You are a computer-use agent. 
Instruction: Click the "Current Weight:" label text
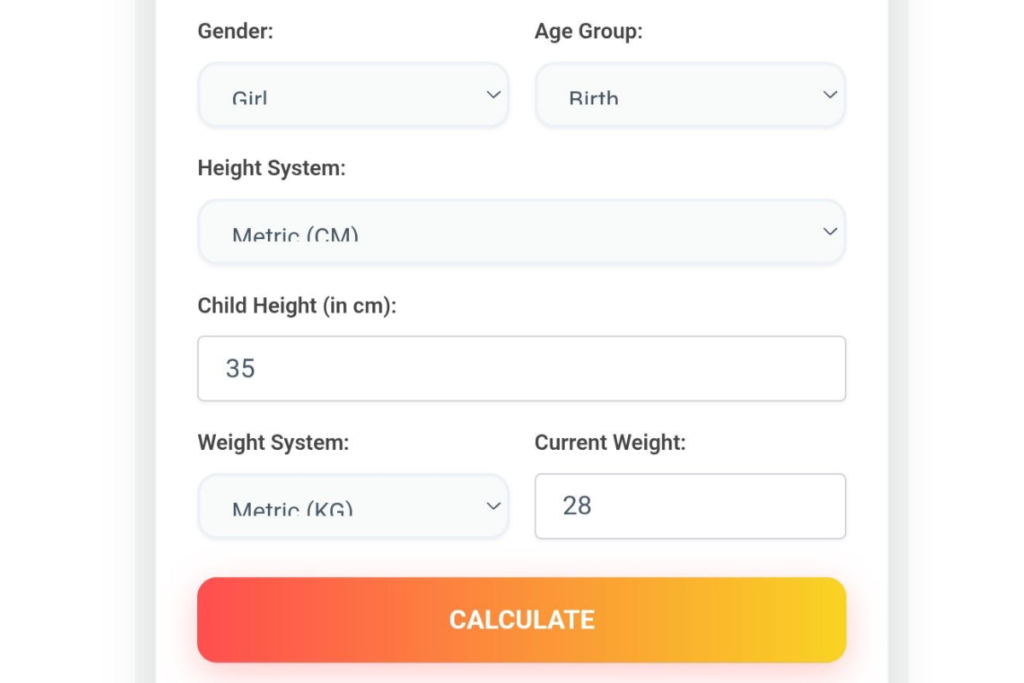tap(610, 442)
